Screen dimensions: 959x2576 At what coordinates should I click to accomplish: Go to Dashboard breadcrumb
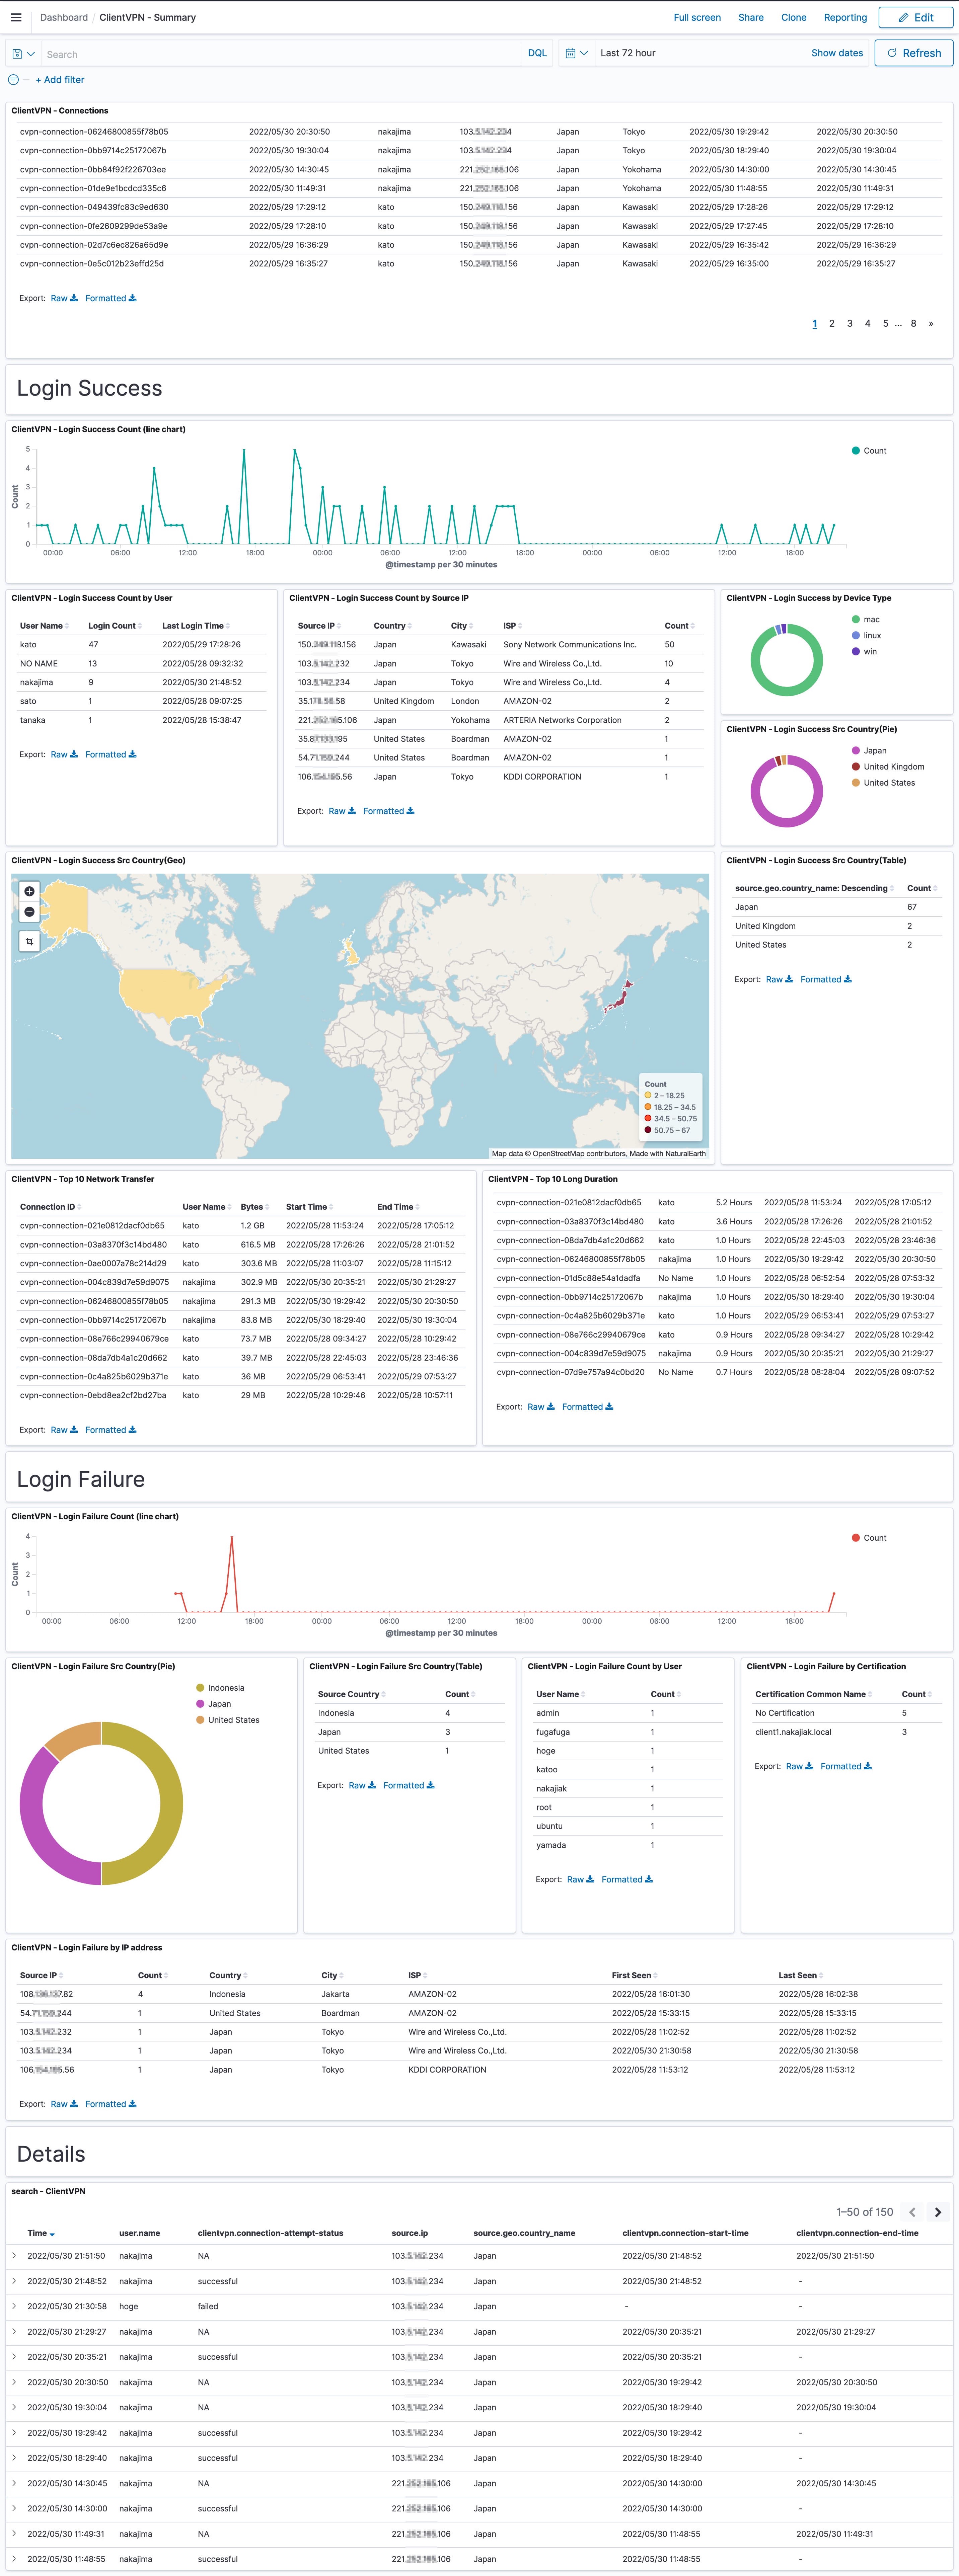(x=64, y=17)
